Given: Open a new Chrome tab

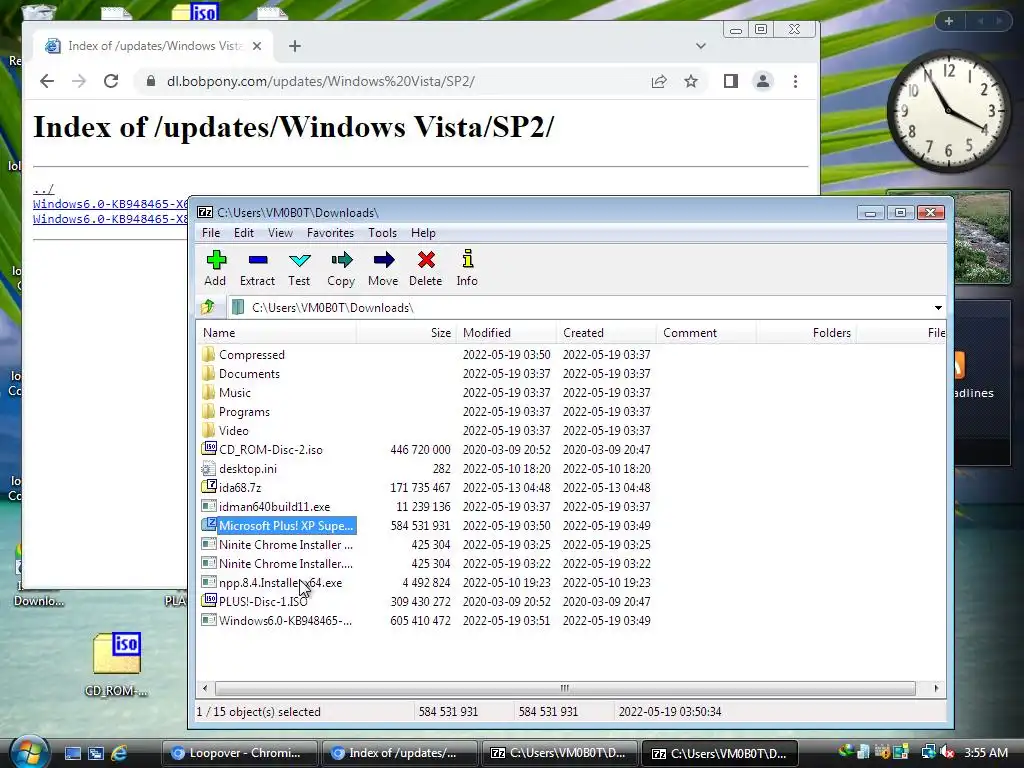Looking at the screenshot, I should [295, 46].
